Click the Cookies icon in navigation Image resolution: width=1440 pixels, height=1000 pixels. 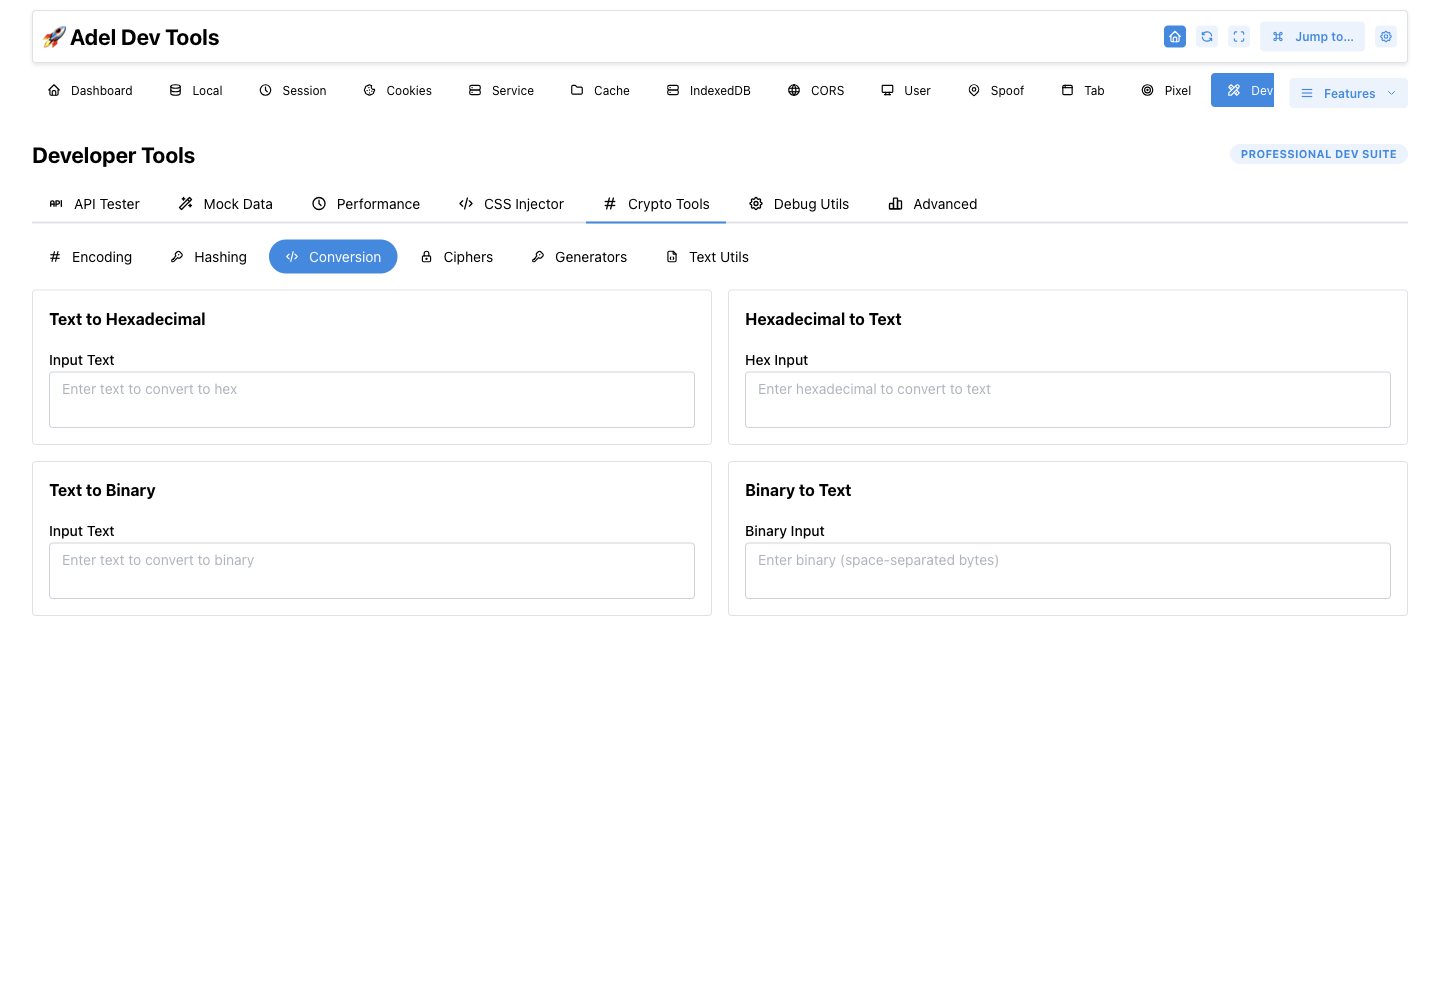(370, 90)
